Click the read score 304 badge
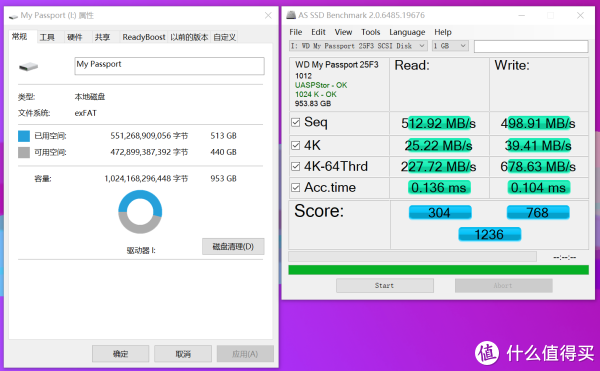 pyautogui.click(x=440, y=212)
